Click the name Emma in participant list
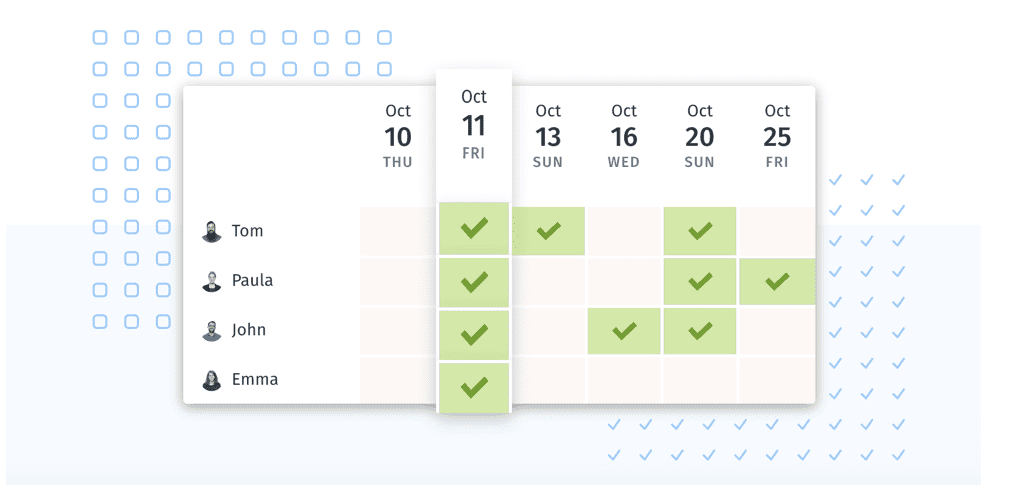 [255, 380]
